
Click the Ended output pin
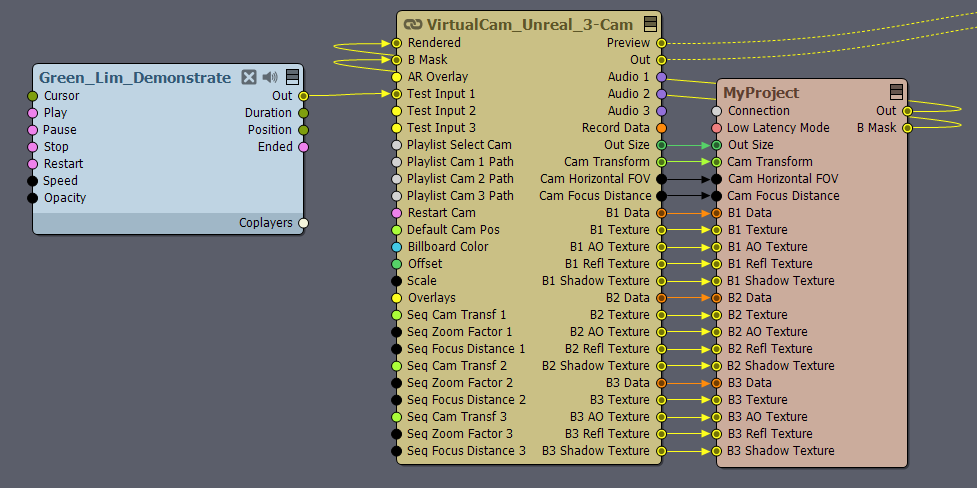[x=303, y=147]
